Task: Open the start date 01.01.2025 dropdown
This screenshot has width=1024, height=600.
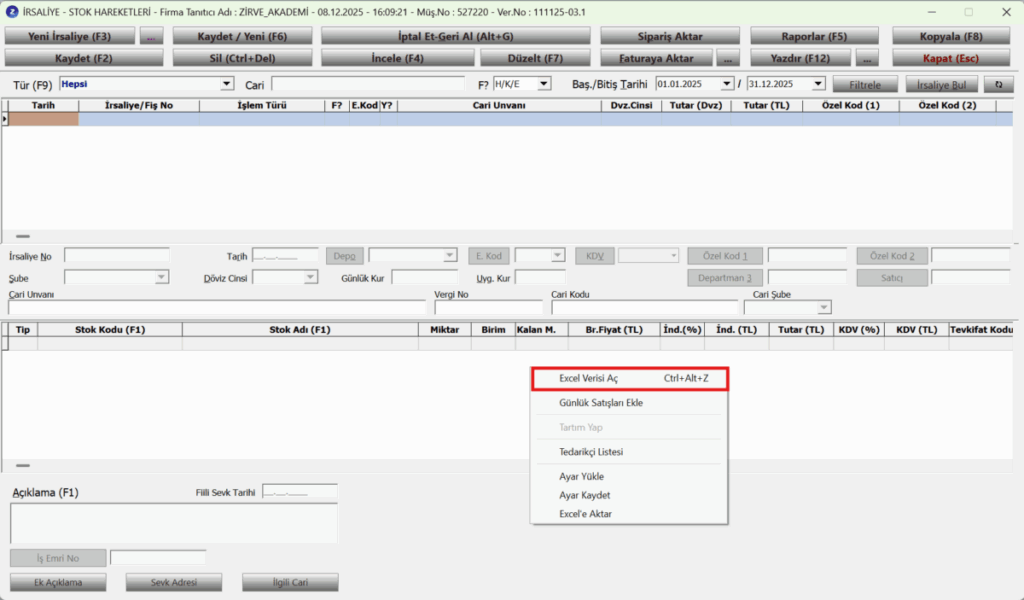Action: point(726,84)
